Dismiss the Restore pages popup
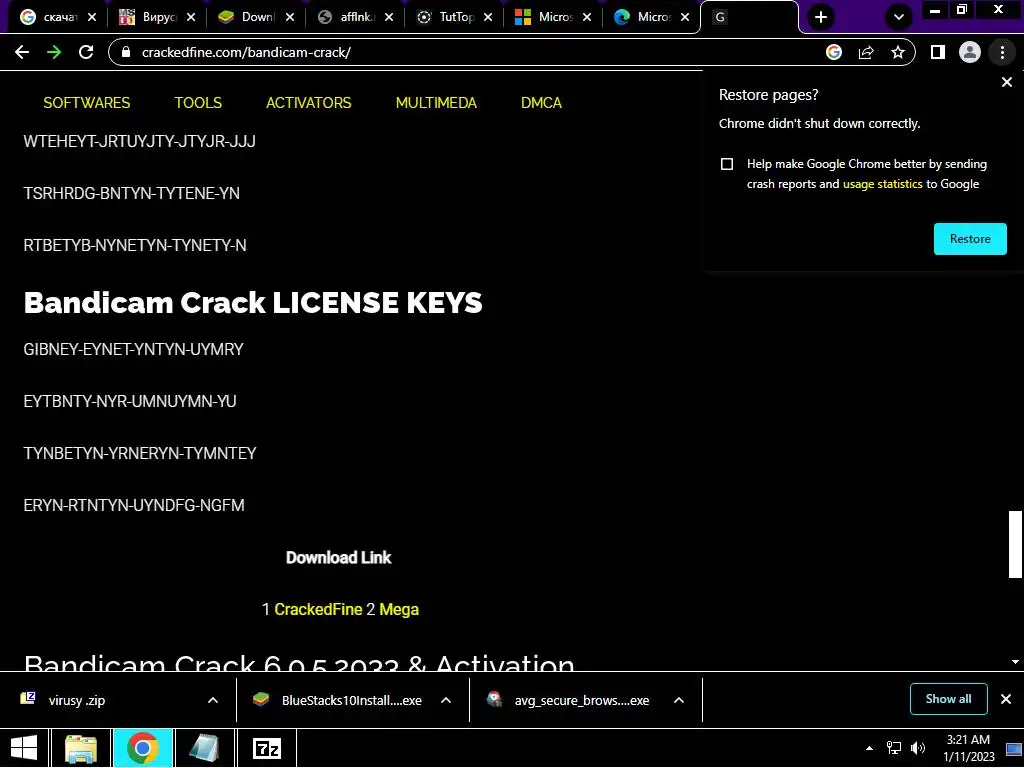Image resolution: width=1024 pixels, height=768 pixels. tap(1007, 82)
